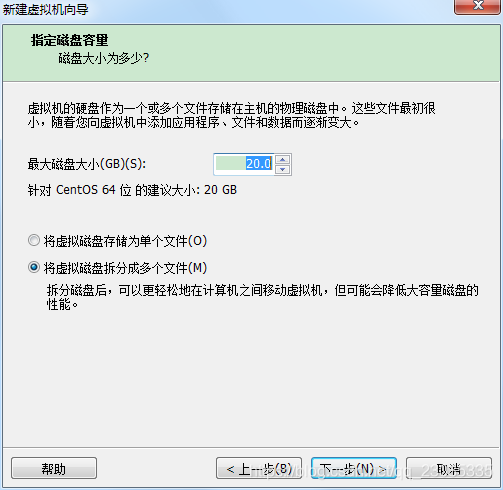
Task: Click the maximum disk size input field
Action: [x=244, y=164]
